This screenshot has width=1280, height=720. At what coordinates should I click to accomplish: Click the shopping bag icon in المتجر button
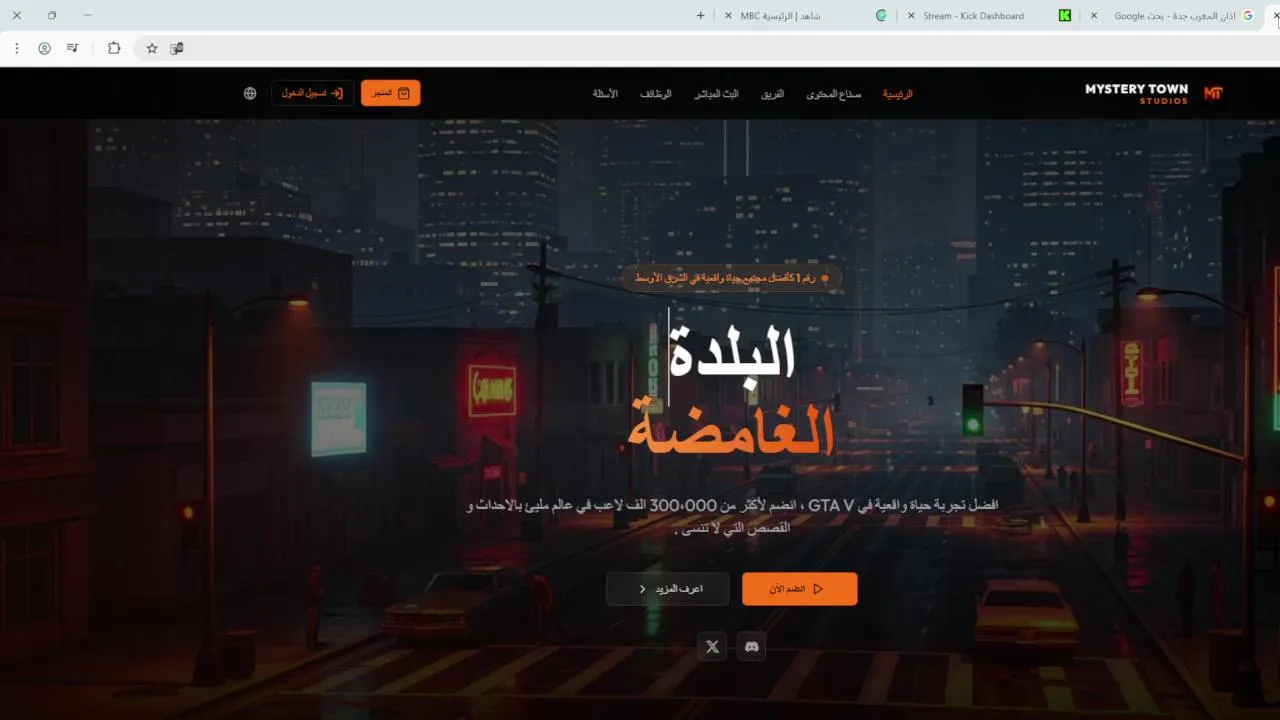404,93
